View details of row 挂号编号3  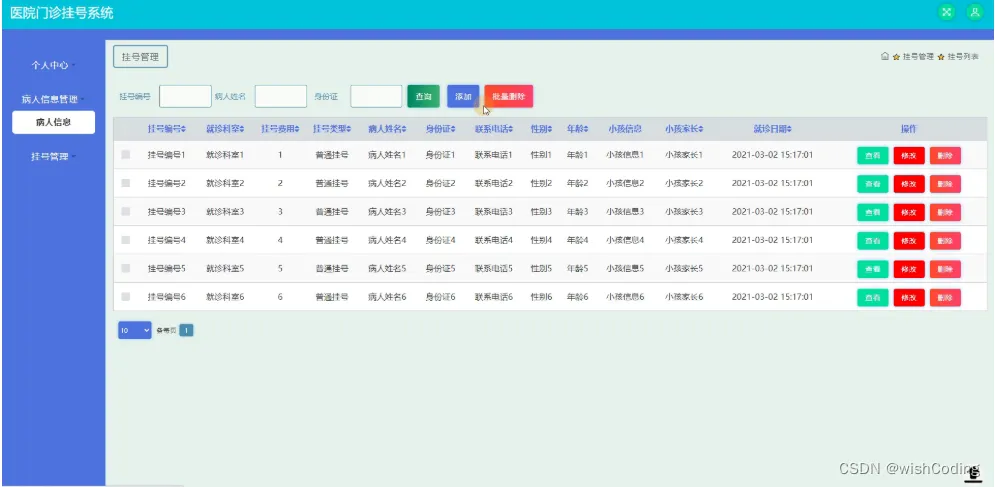click(873, 212)
